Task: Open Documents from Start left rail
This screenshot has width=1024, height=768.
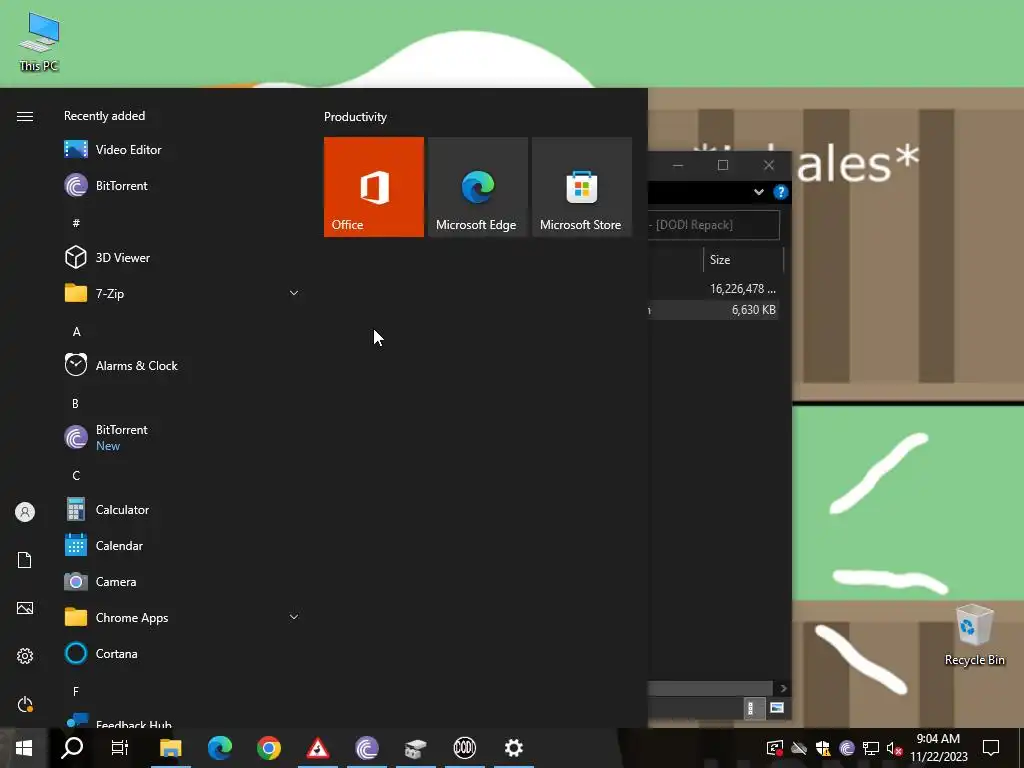Action: tap(25, 560)
